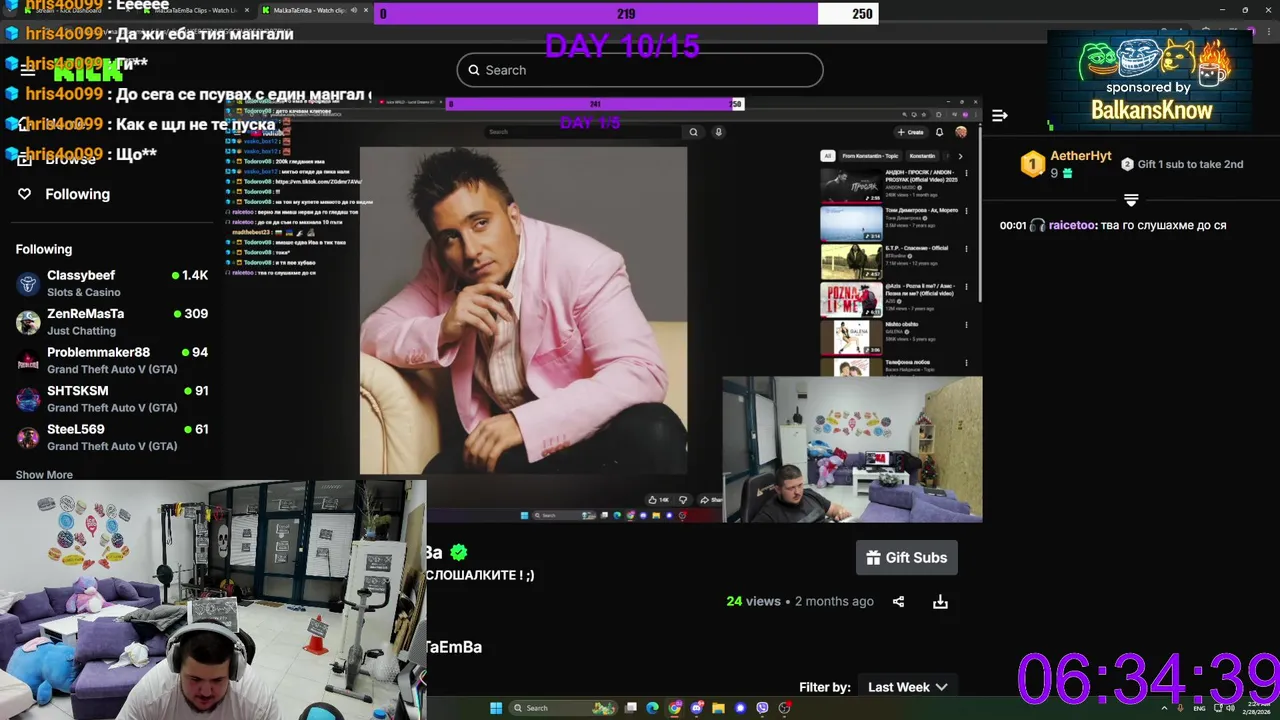Viewport: 1280px width, 720px height.
Task: Click raicetoo username in chat
Action: click(1072, 226)
